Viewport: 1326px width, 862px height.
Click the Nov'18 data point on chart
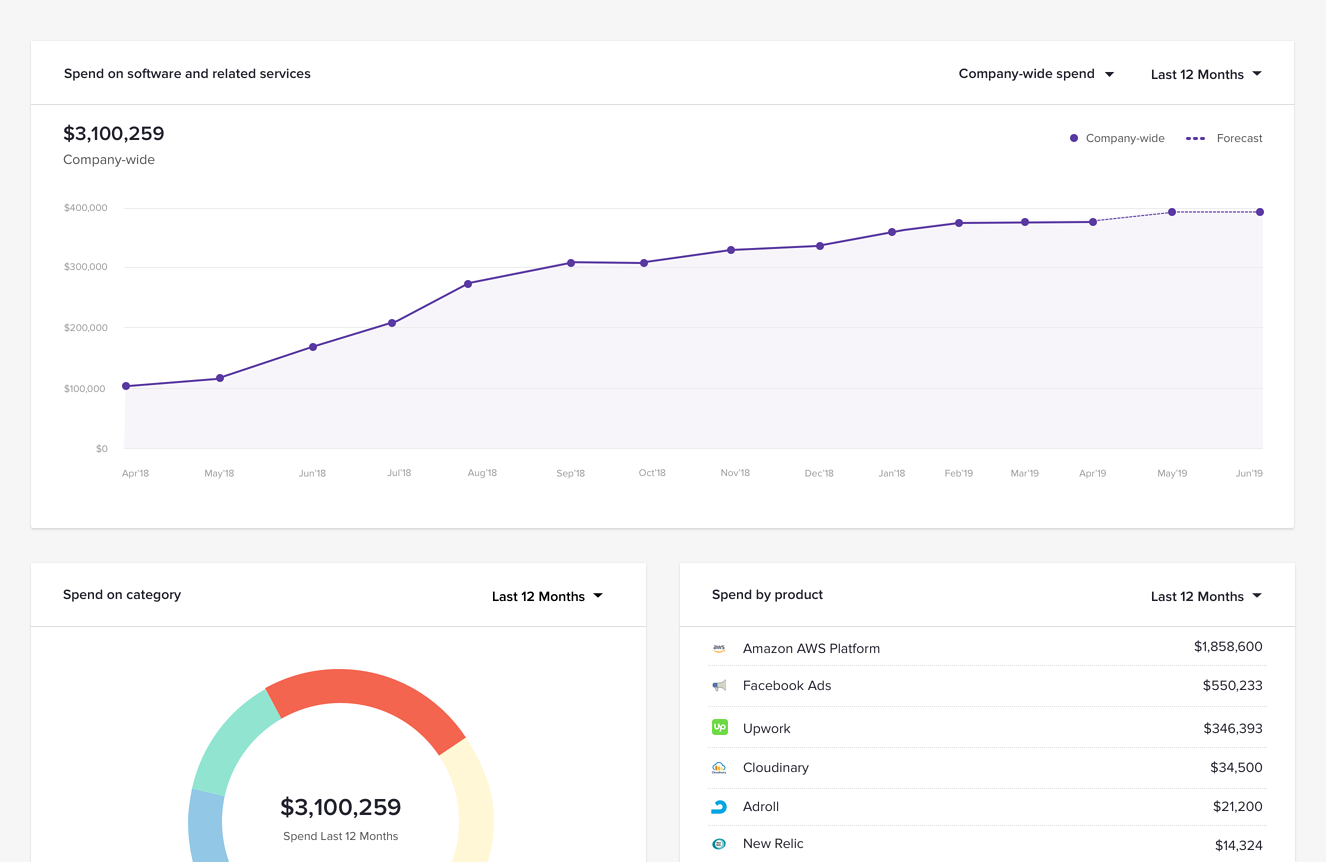click(x=731, y=250)
